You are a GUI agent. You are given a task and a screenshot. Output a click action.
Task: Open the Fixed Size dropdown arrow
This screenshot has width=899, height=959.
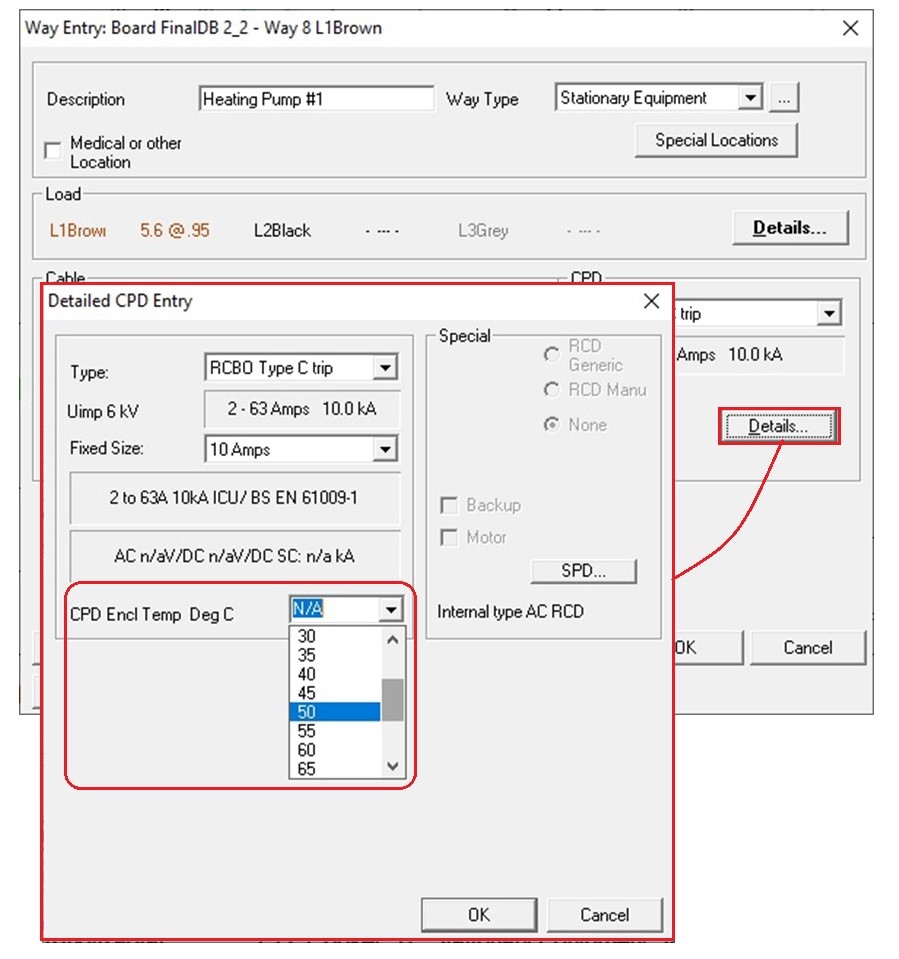(385, 450)
